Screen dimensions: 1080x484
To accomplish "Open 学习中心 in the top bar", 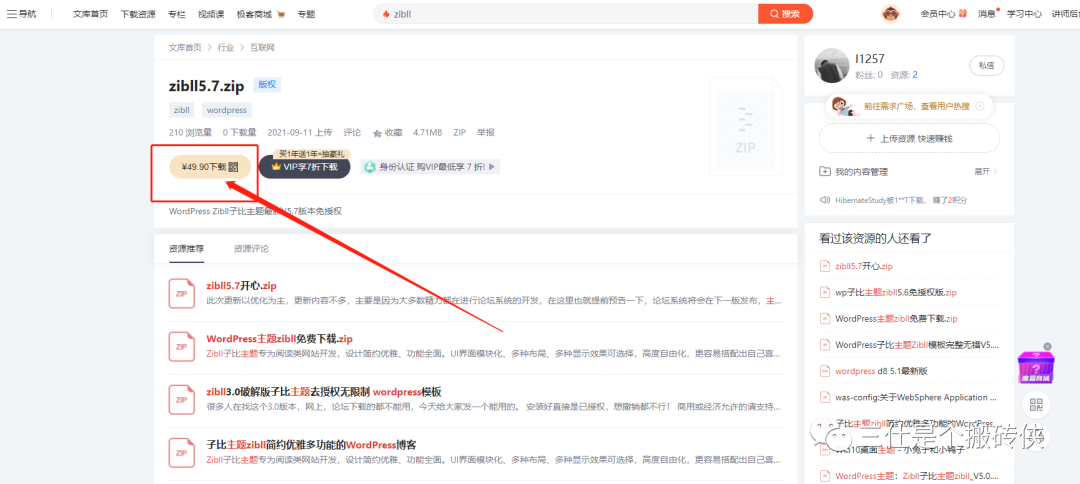I will coord(1024,14).
